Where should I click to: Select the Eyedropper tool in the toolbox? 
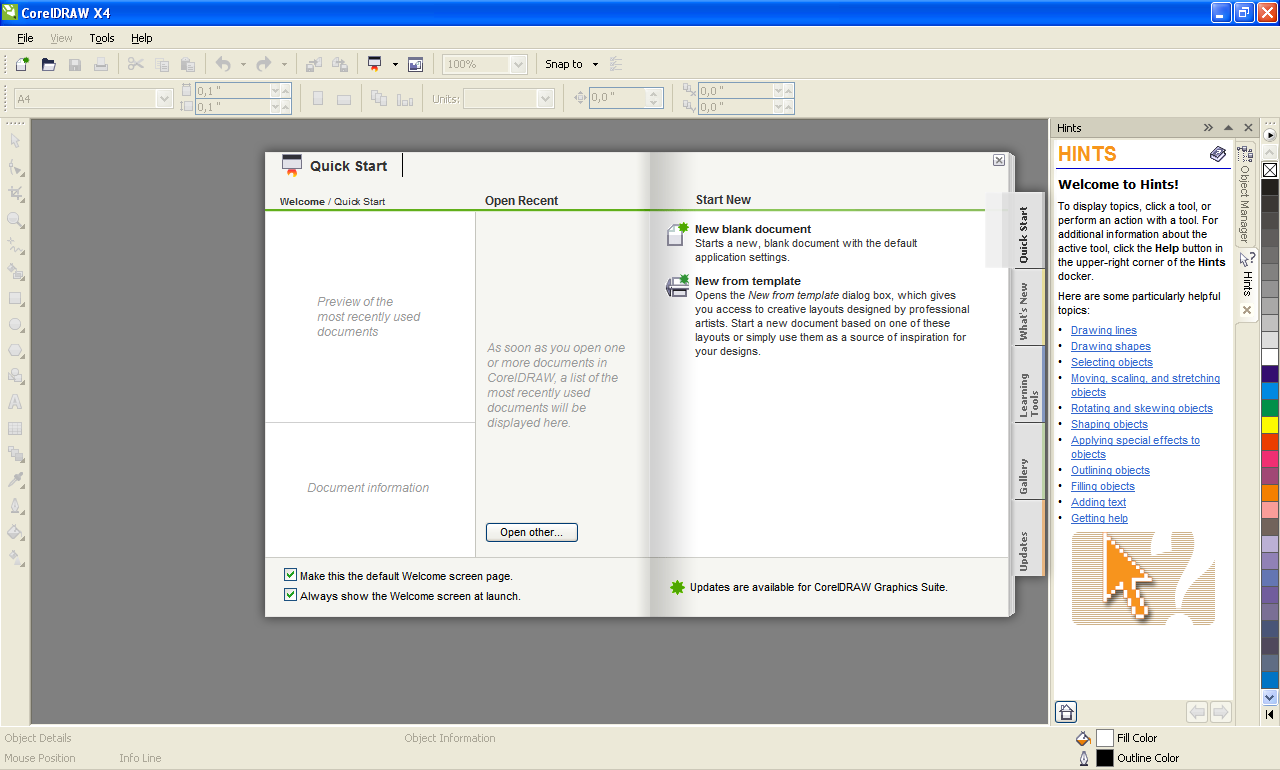(x=16, y=480)
